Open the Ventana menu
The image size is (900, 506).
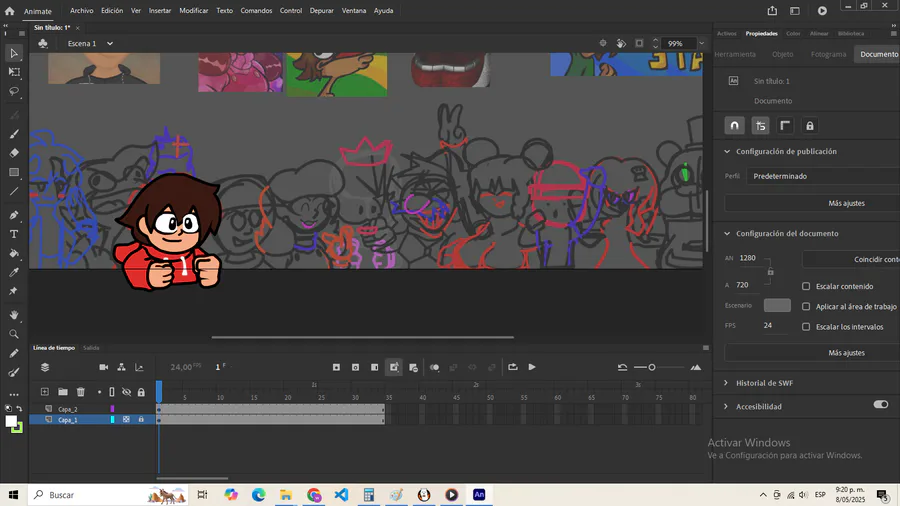click(x=354, y=10)
